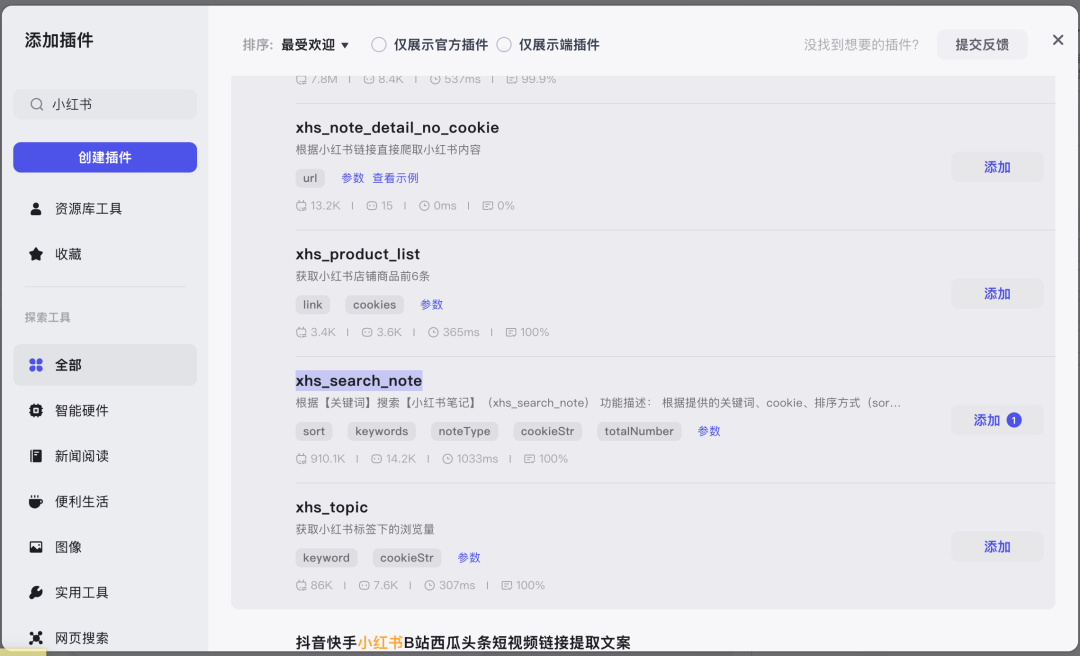
Task: Click the 实用工具 wrench icon
Action: tap(36, 593)
